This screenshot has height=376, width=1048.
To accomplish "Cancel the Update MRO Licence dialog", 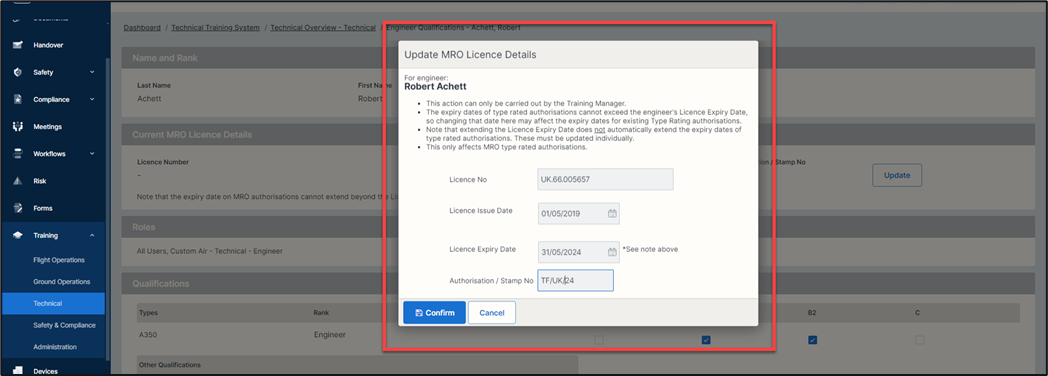I will coord(492,313).
